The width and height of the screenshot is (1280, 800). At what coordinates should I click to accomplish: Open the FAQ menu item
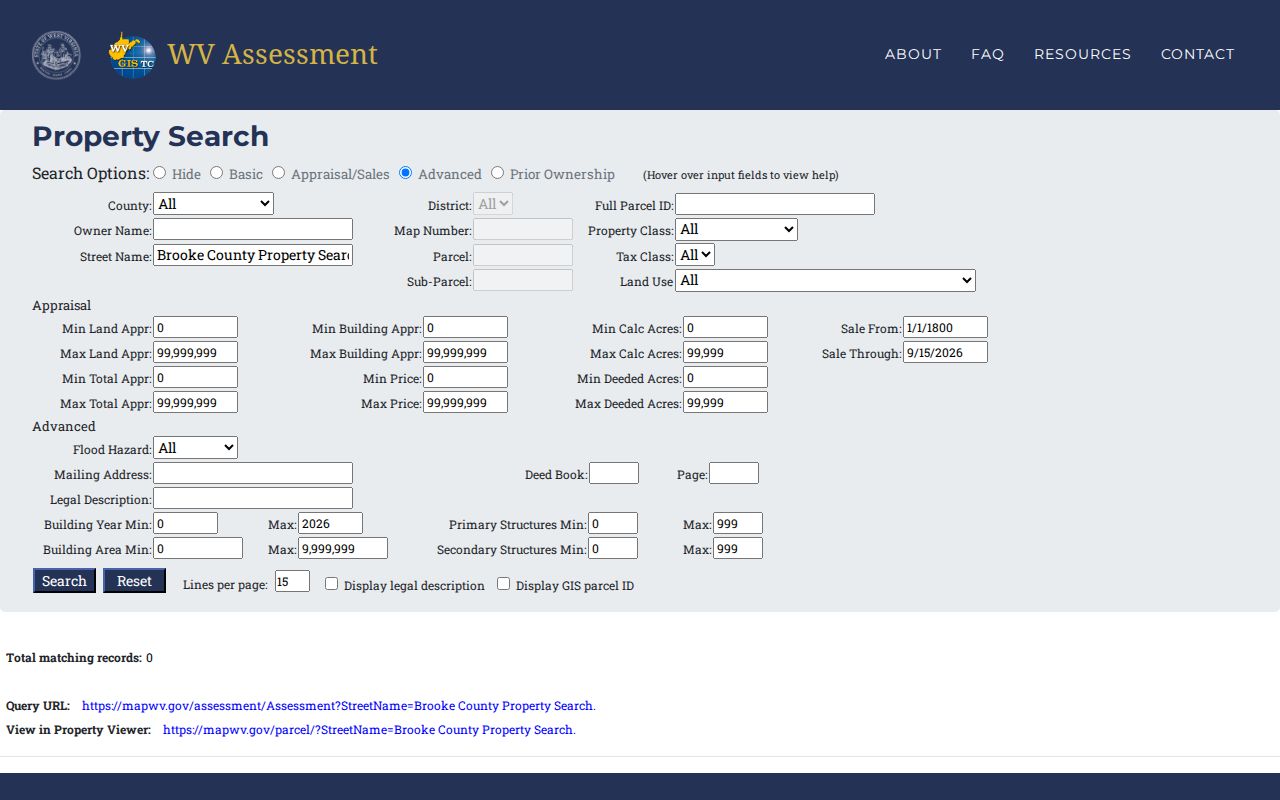click(x=987, y=54)
